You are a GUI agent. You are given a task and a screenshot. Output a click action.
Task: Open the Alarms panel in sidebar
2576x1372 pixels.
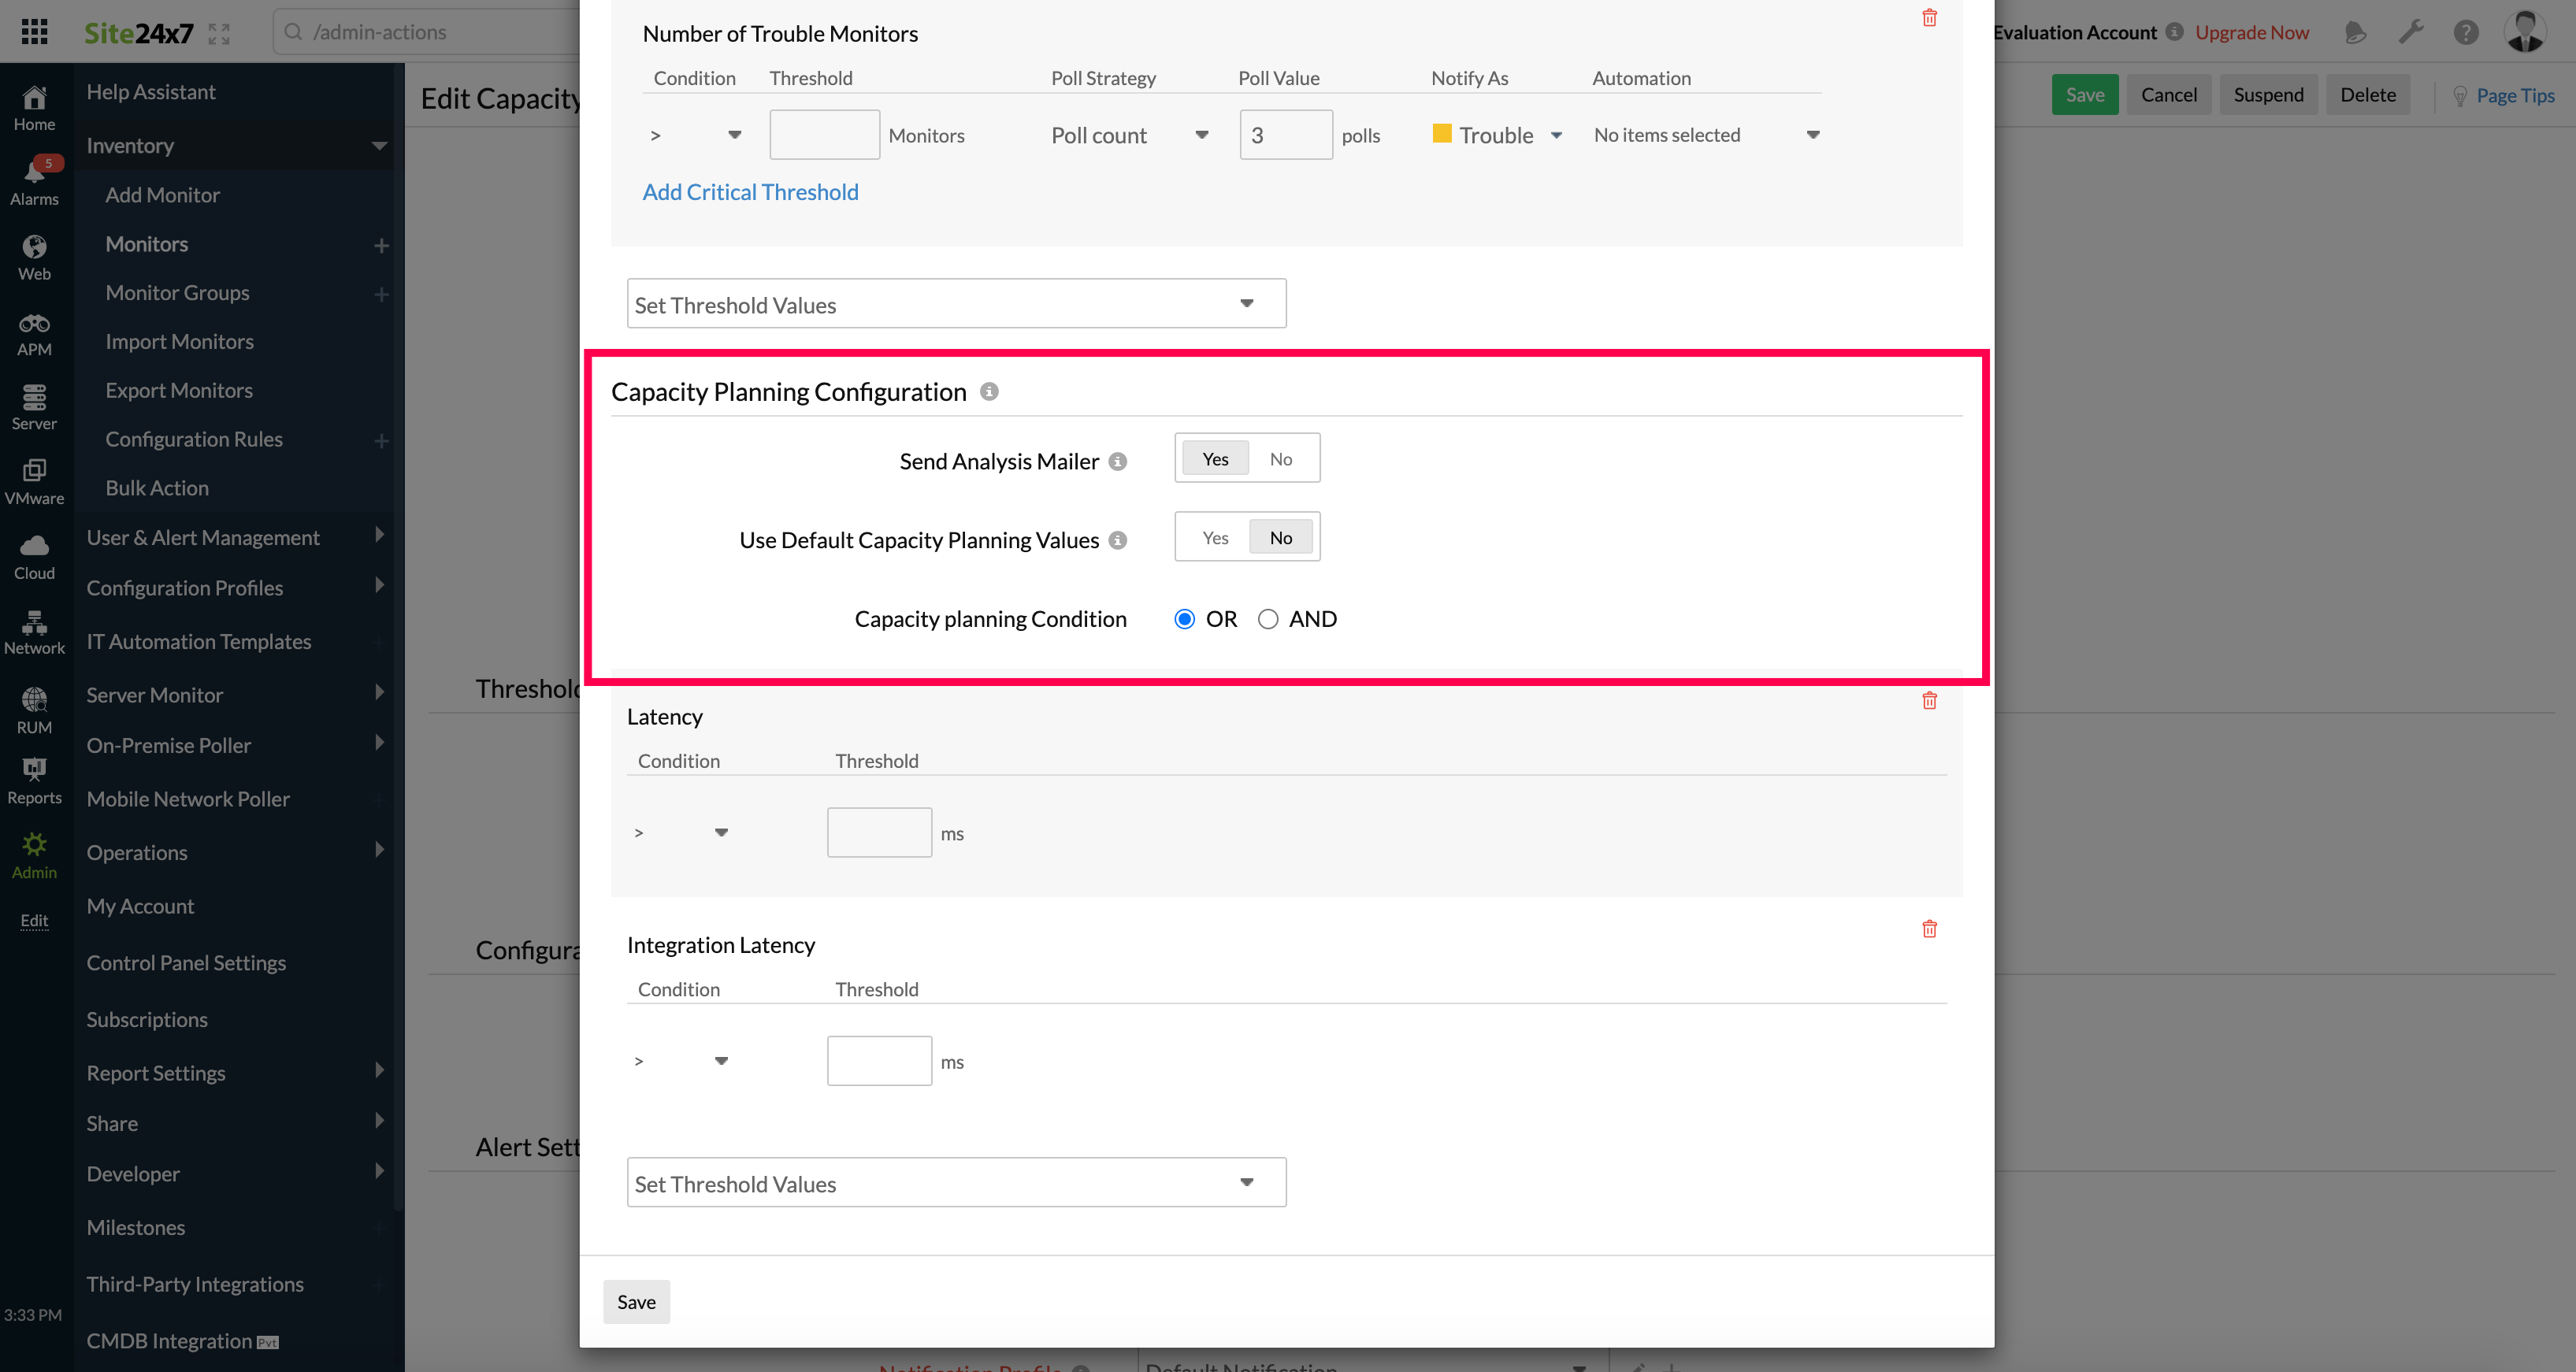coord(35,178)
